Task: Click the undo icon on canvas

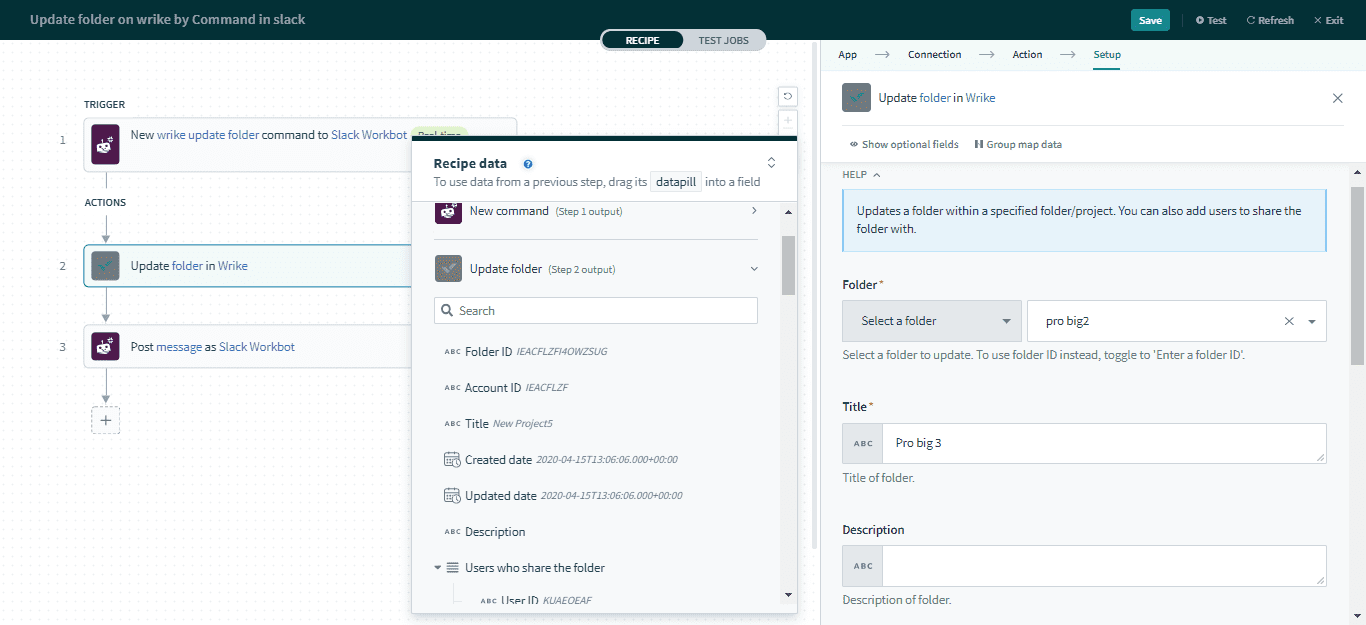Action: 788,96
